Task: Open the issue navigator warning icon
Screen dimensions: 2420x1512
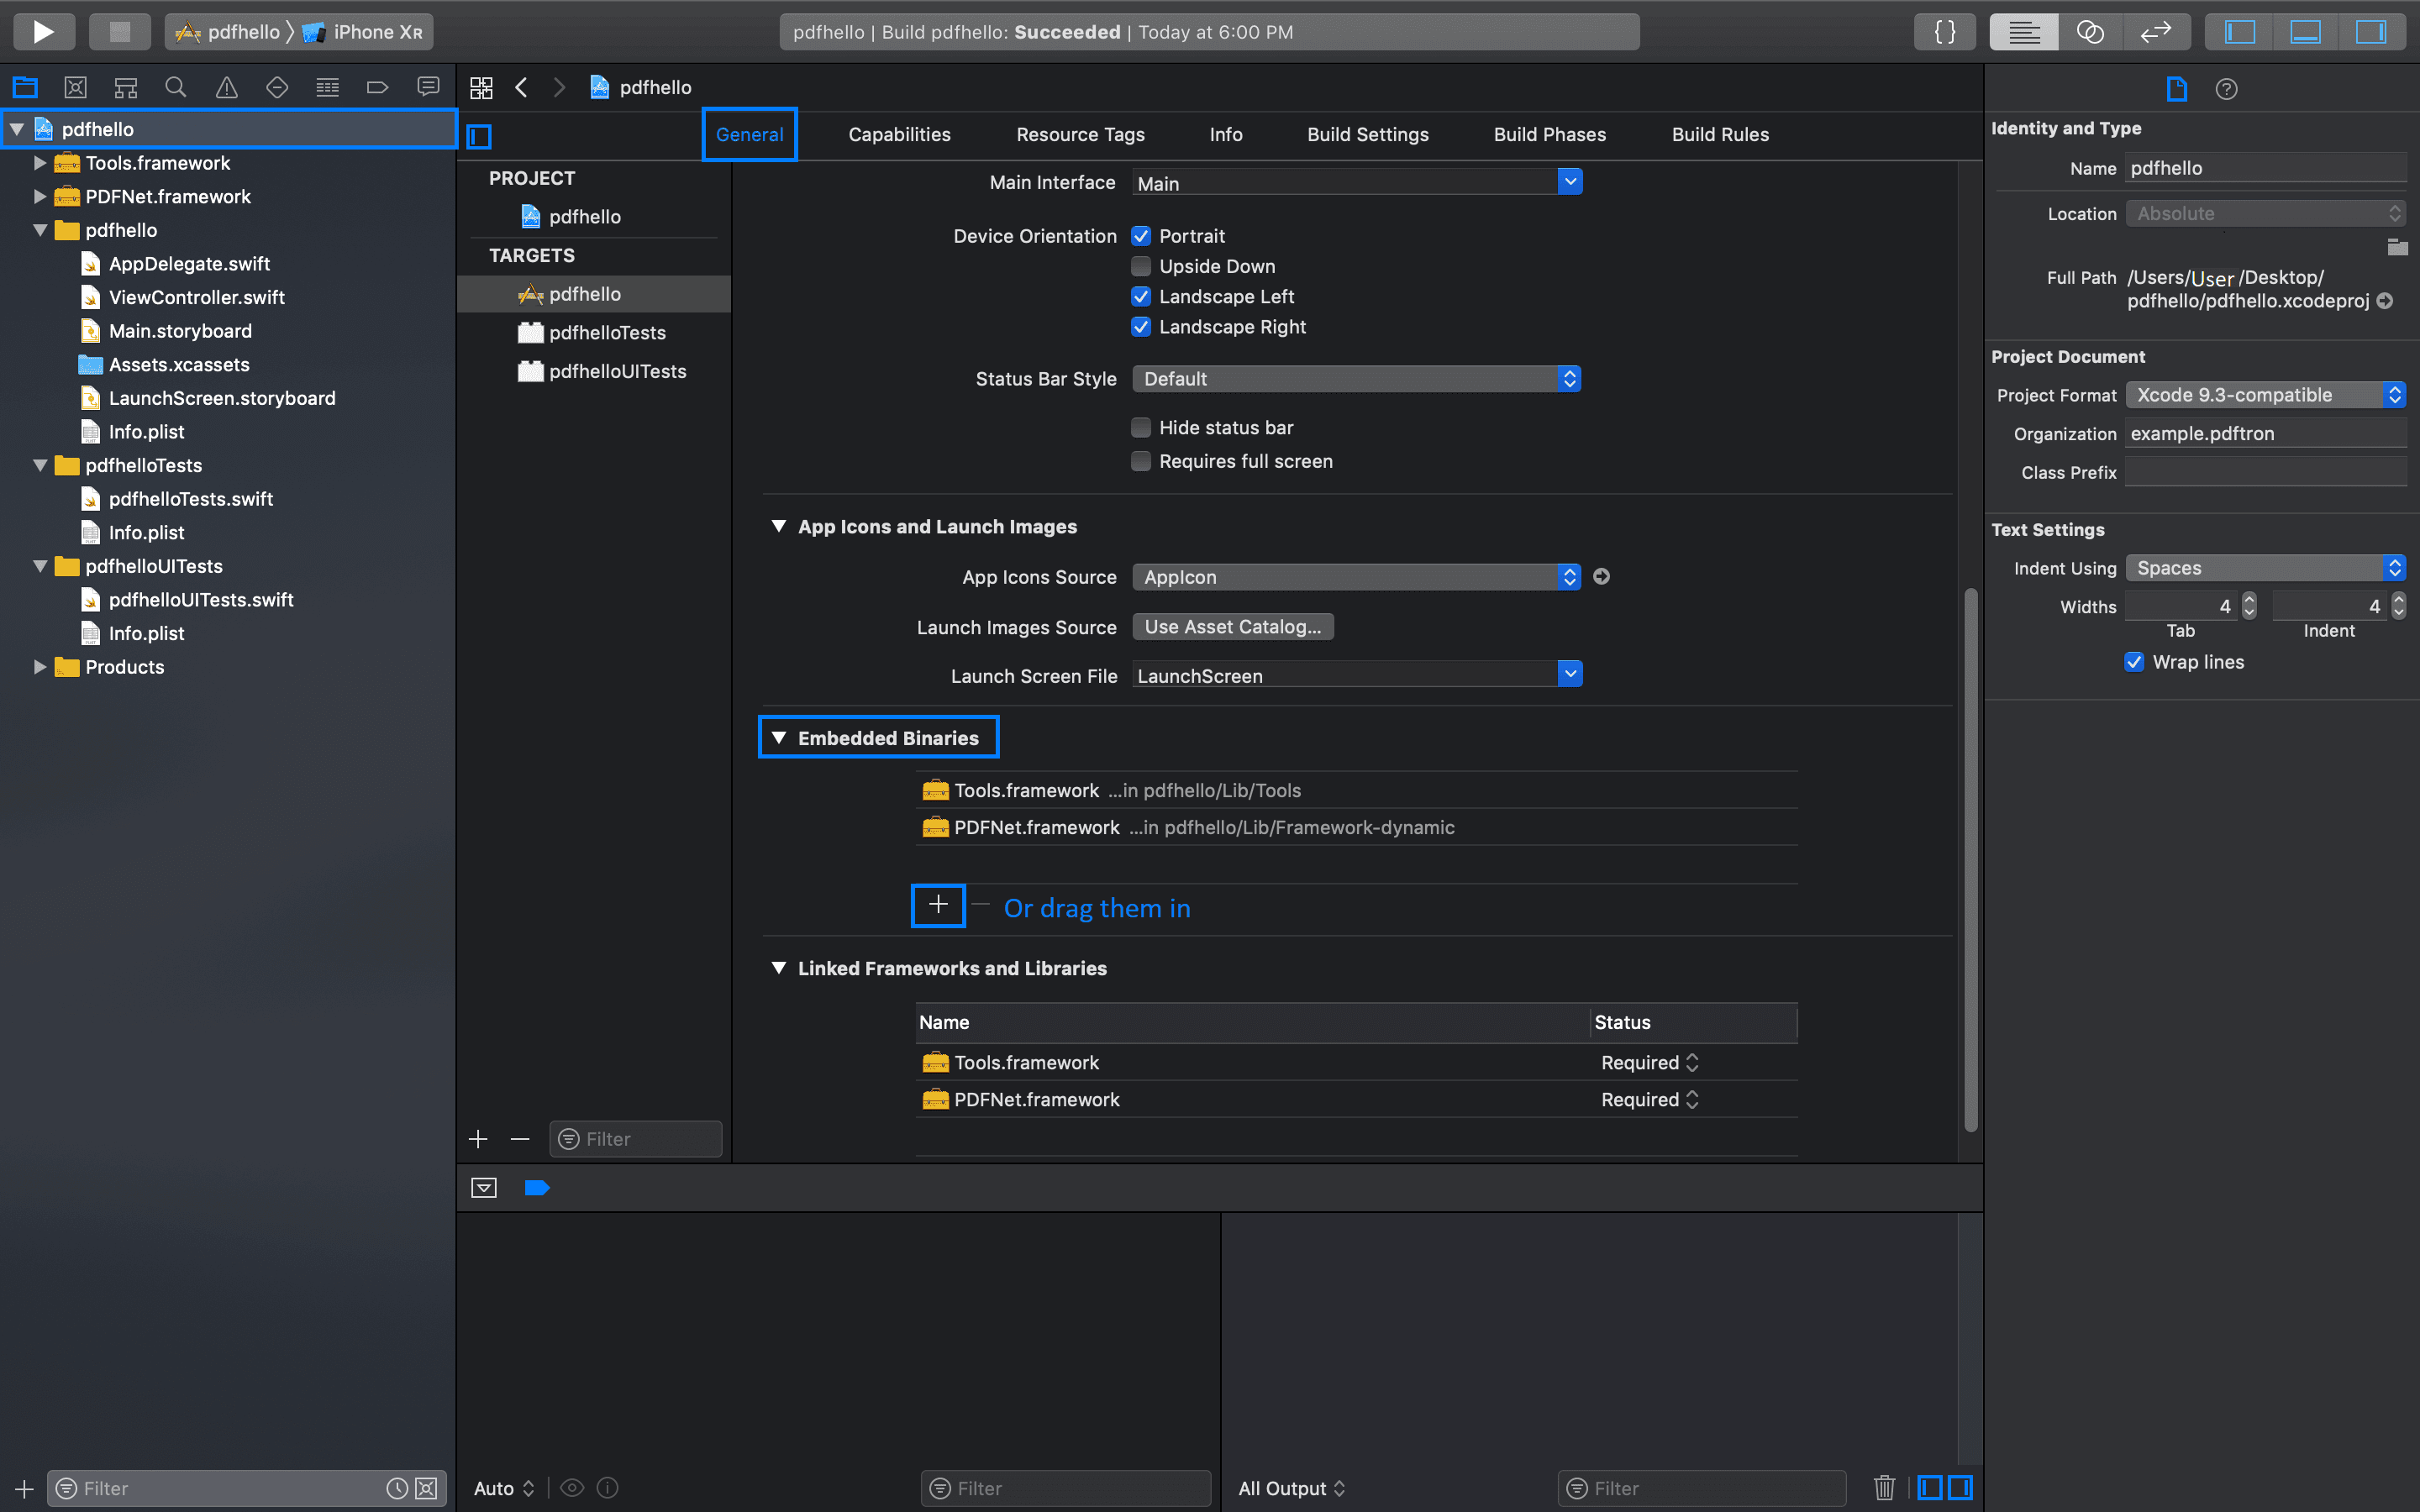Action: coord(227,88)
